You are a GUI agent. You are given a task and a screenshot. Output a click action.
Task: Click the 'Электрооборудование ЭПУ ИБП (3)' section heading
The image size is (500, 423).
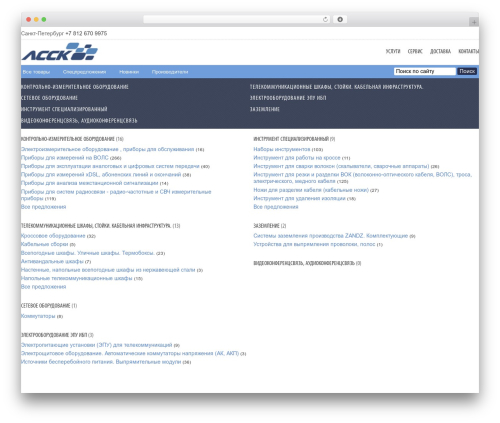57,335
